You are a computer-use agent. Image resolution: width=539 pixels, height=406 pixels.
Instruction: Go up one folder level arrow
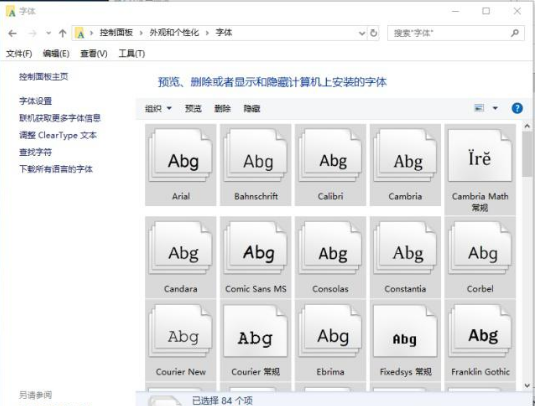coord(63,33)
